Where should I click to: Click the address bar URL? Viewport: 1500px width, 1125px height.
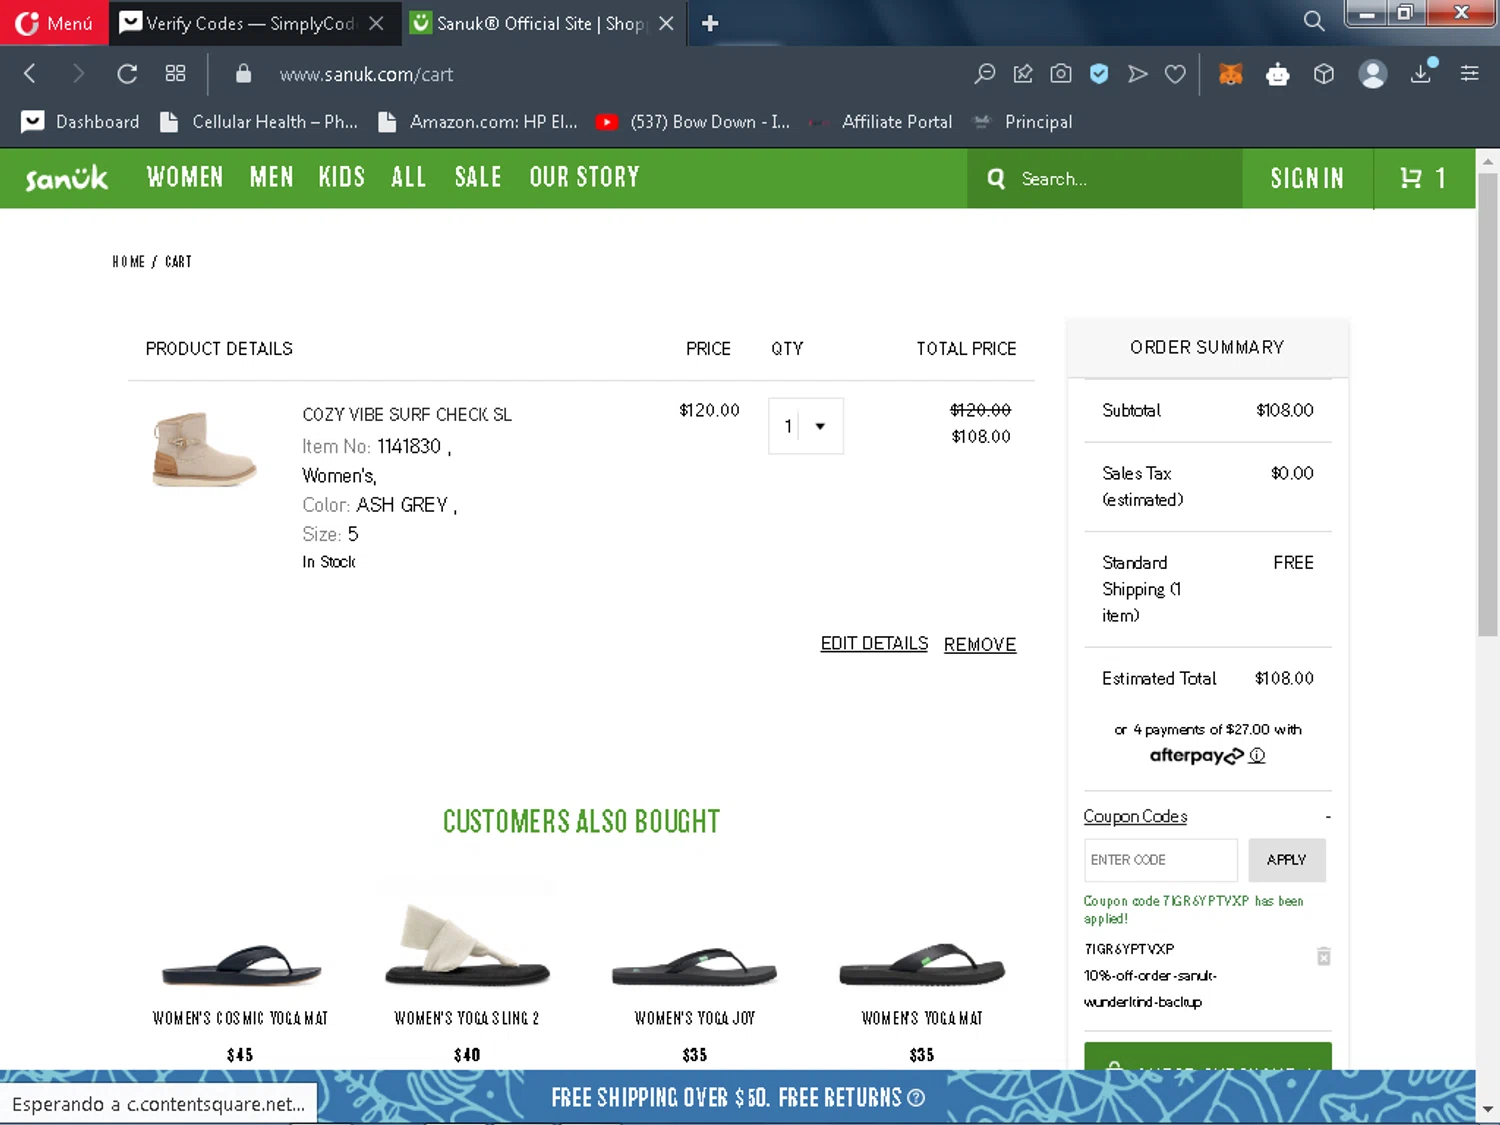pyautogui.click(x=366, y=74)
